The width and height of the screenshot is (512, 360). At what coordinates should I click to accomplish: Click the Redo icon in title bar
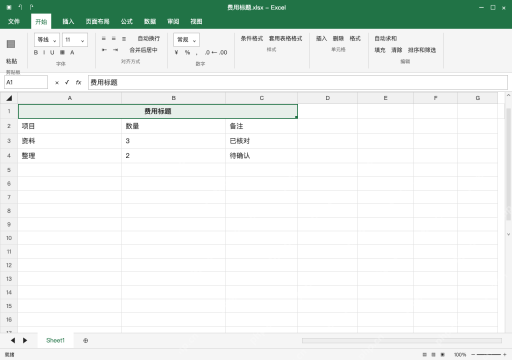click(31, 7)
